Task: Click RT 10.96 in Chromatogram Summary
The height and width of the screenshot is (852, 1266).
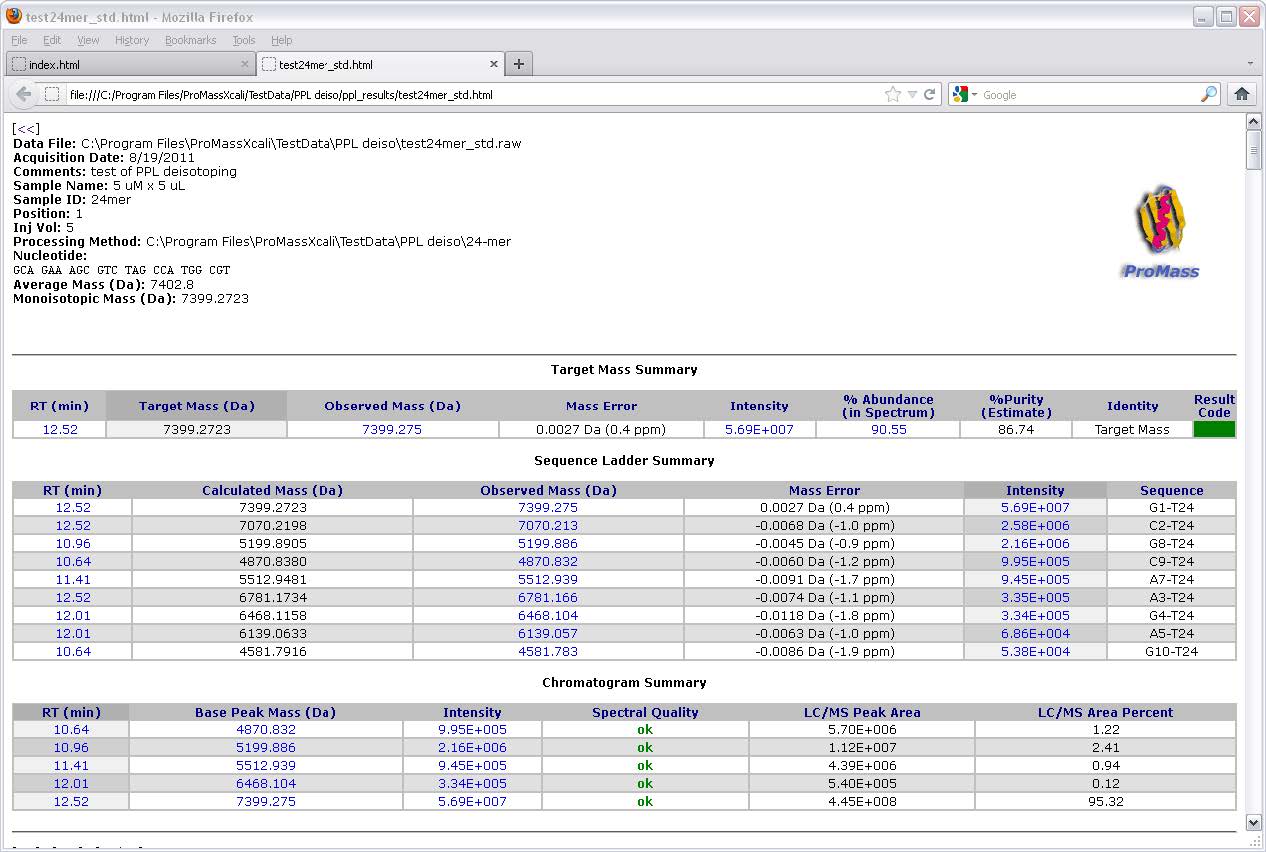Action: [x=71, y=747]
